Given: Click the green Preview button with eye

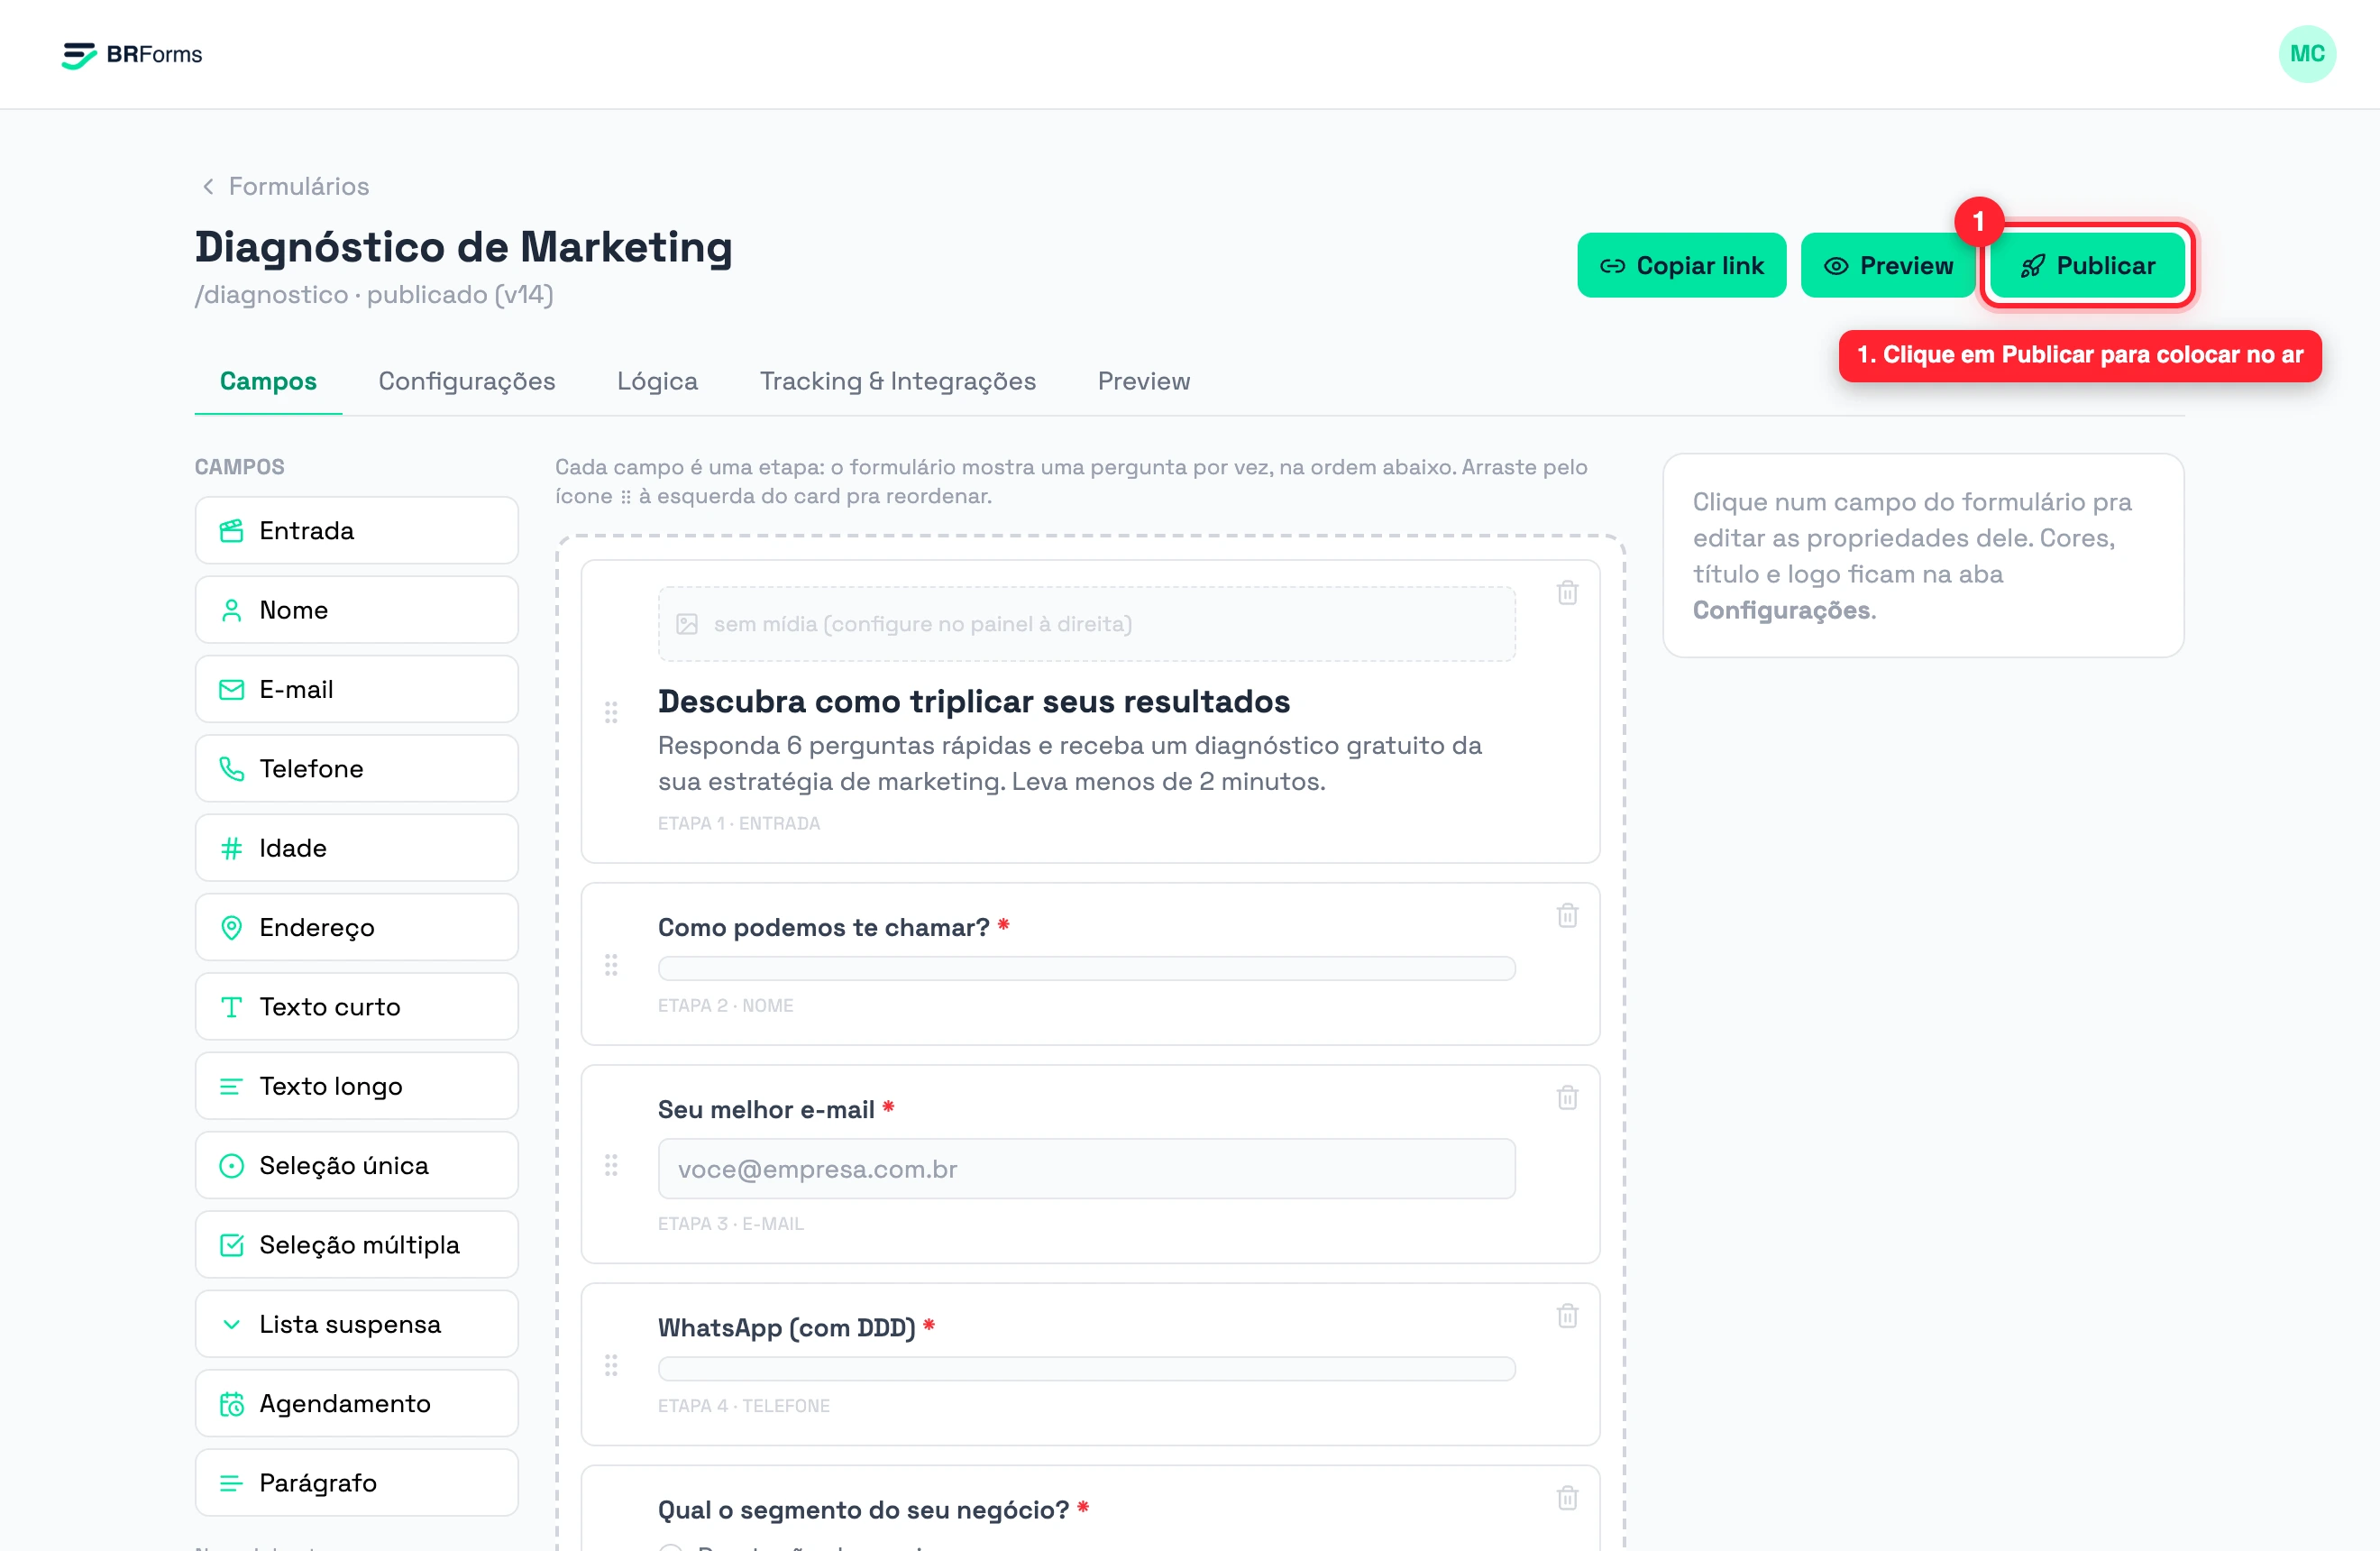Looking at the screenshot, I should click(x=1886, y=265).
